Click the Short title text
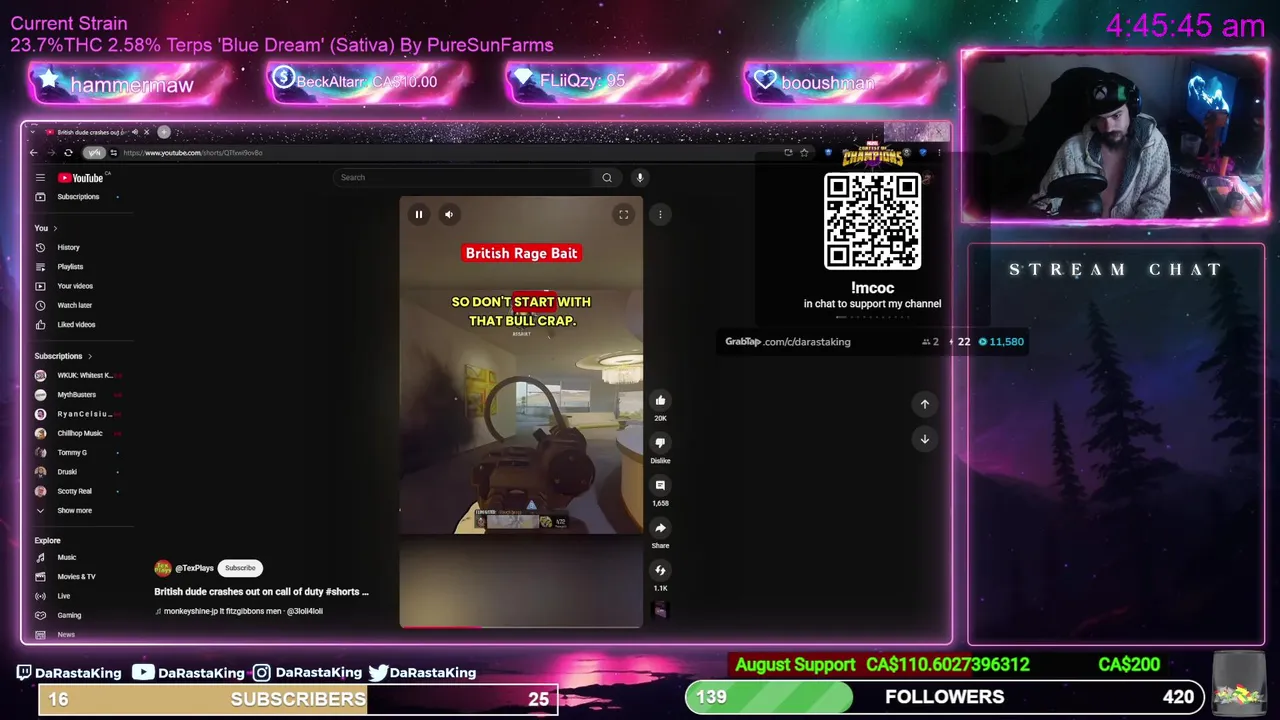Image resolution: width=1280 pixels, height=720 pixels. coord(261,592)
